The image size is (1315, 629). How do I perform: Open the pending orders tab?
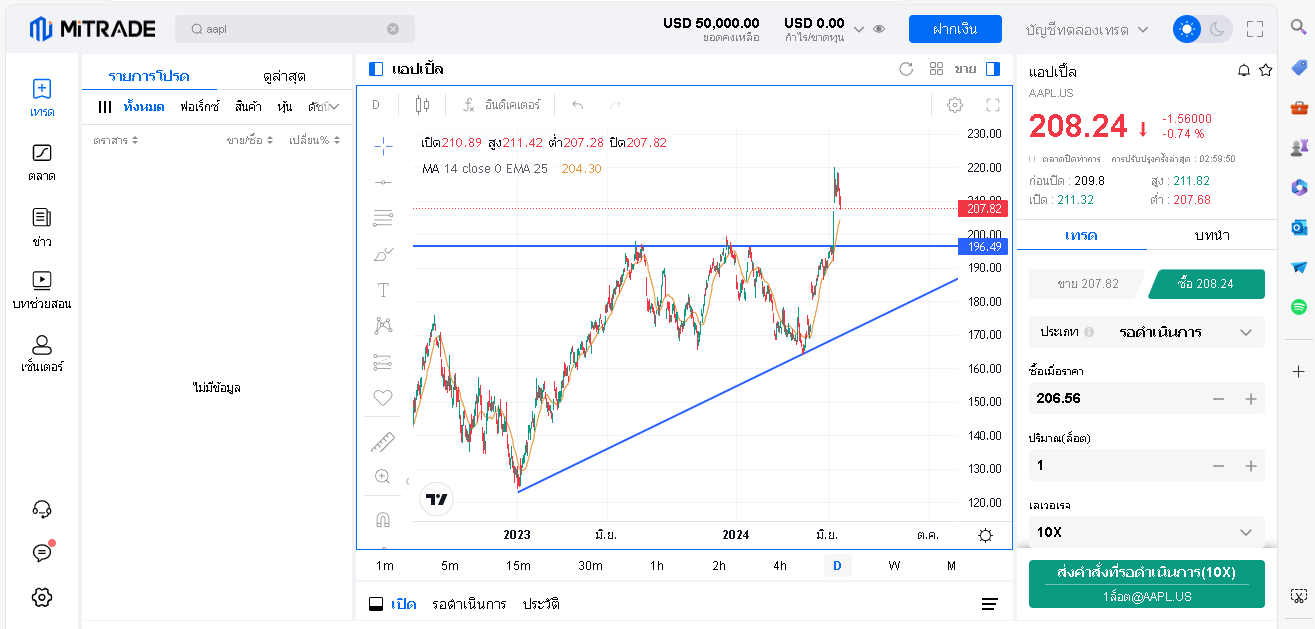(x=469, y=604)
